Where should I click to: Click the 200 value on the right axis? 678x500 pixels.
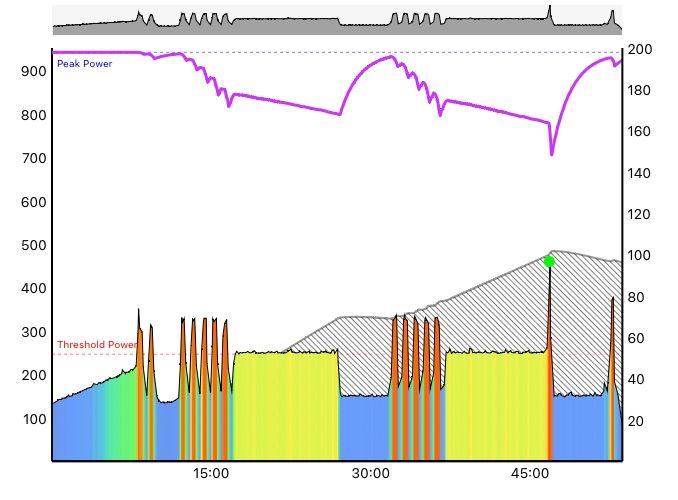pos(639,50)
